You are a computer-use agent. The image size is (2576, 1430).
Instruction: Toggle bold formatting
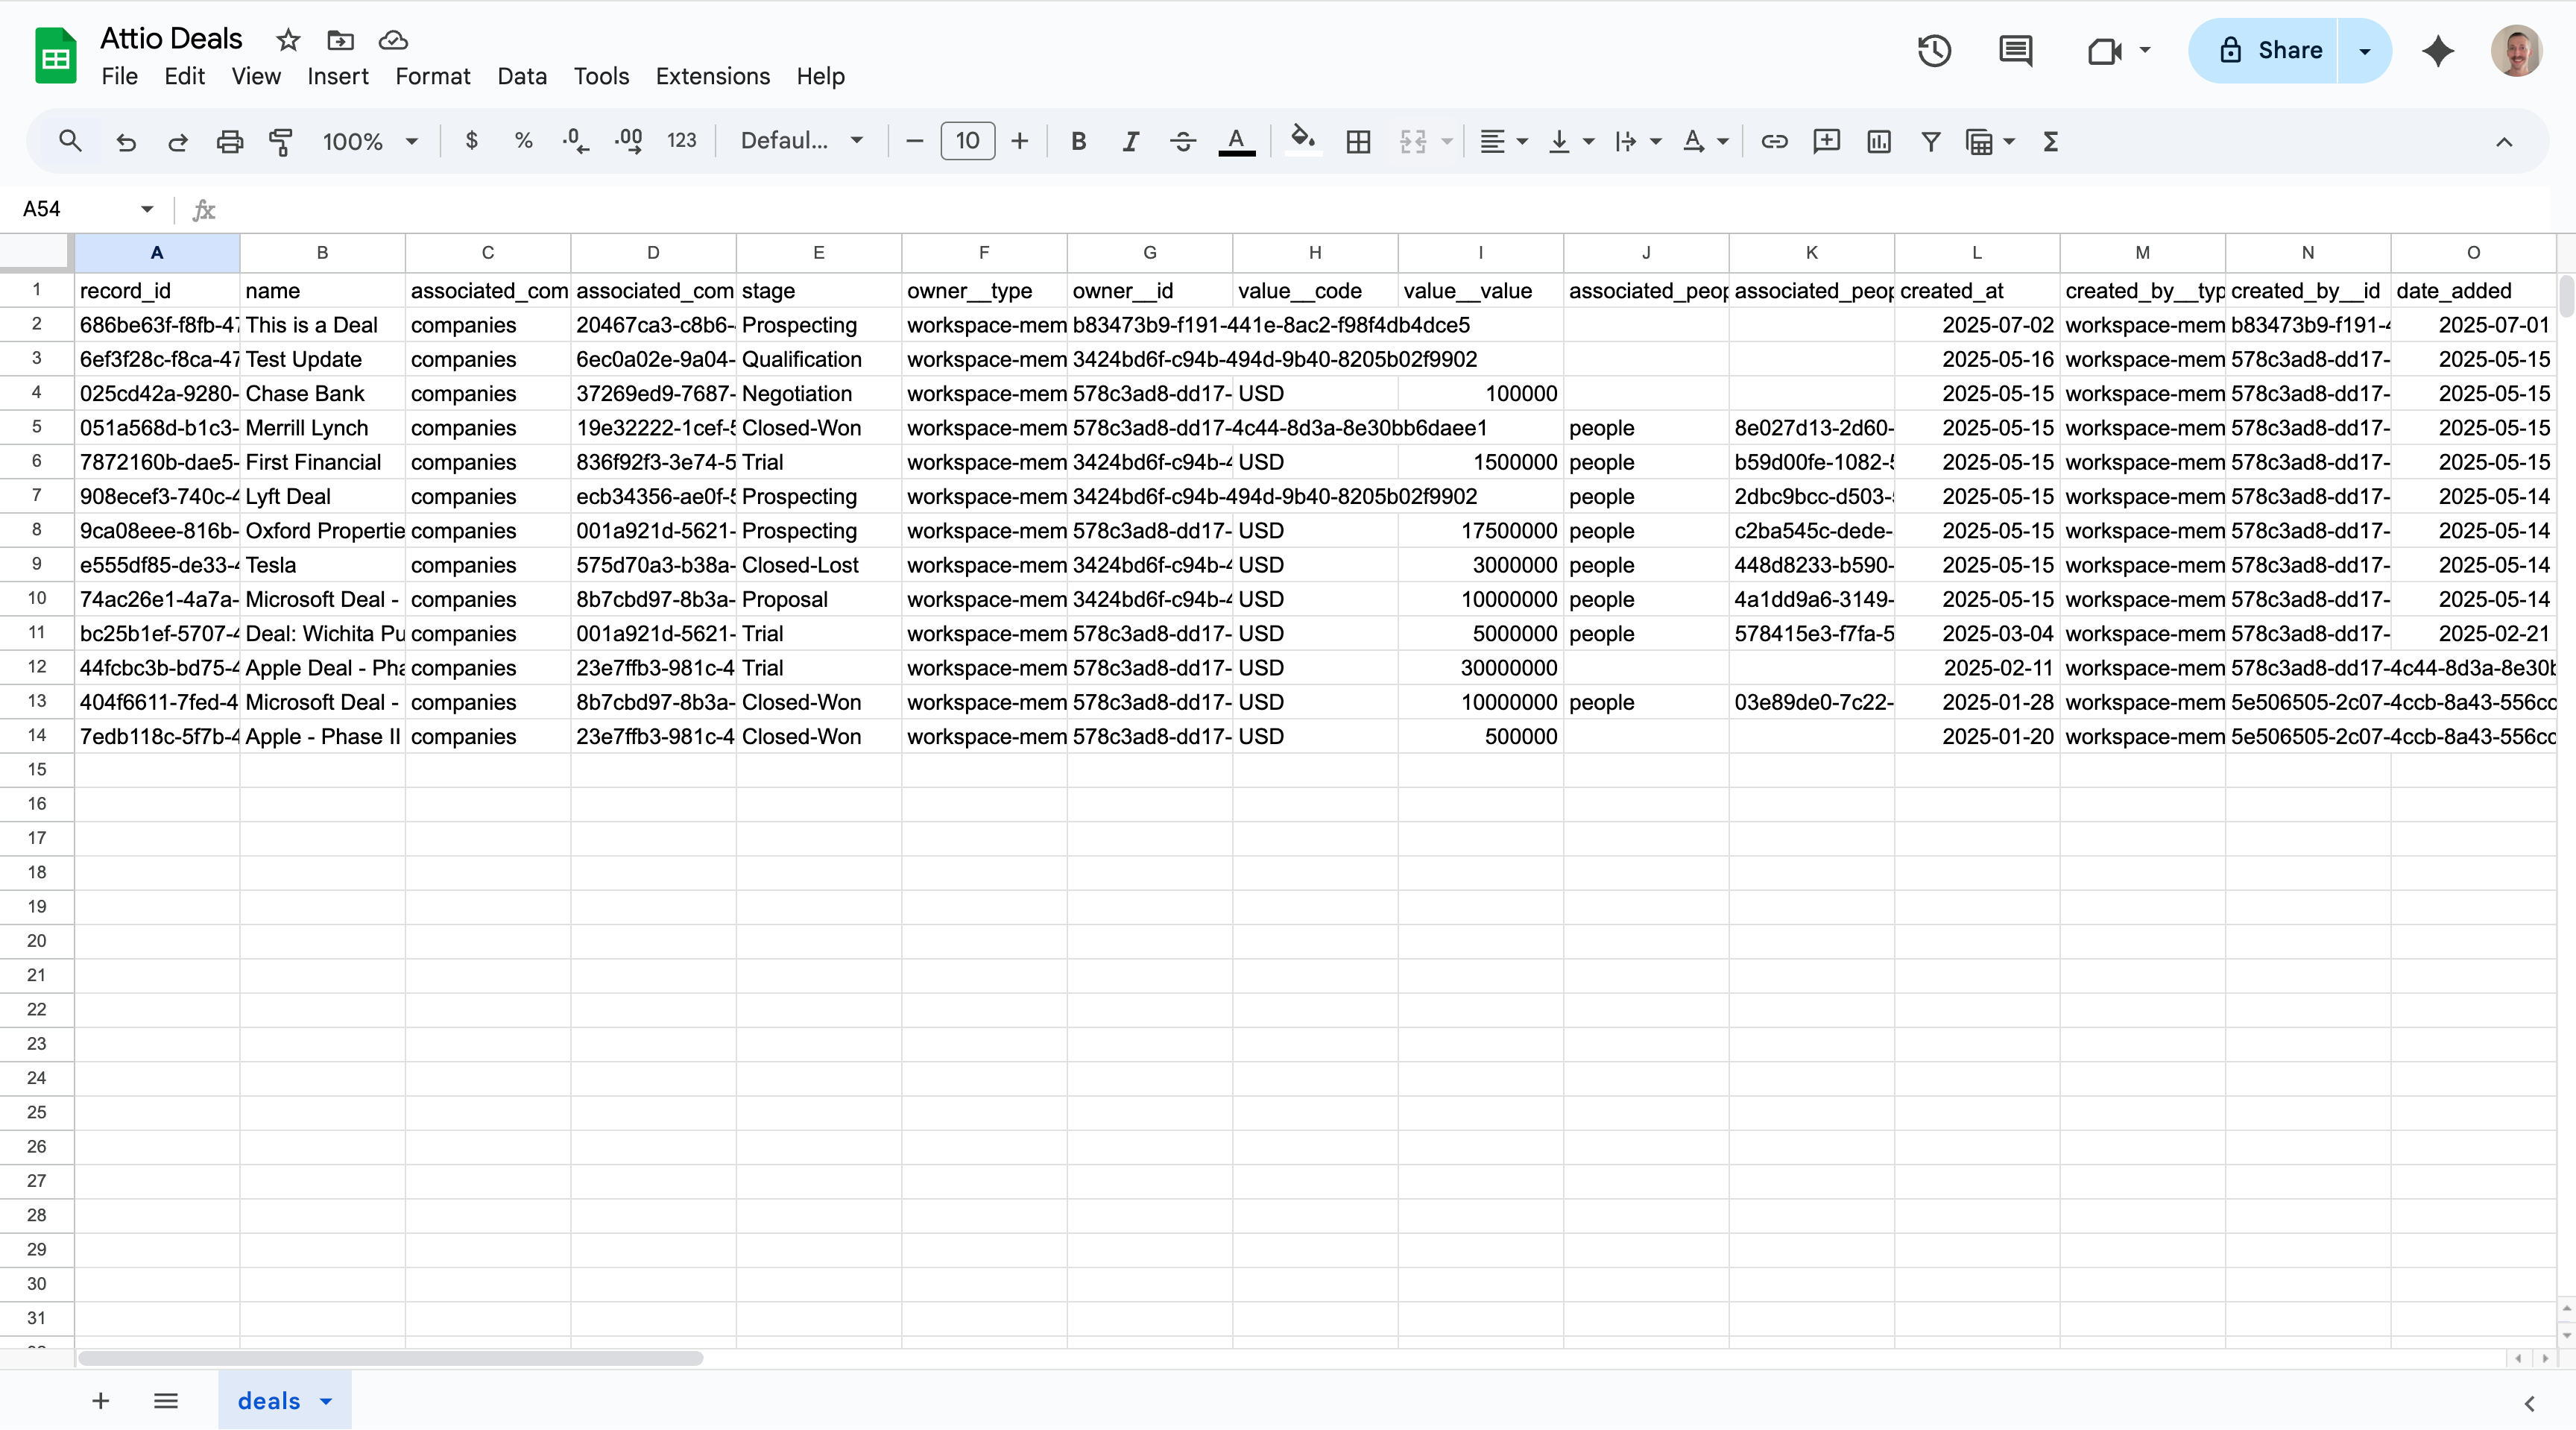[x=1078, y=141]
